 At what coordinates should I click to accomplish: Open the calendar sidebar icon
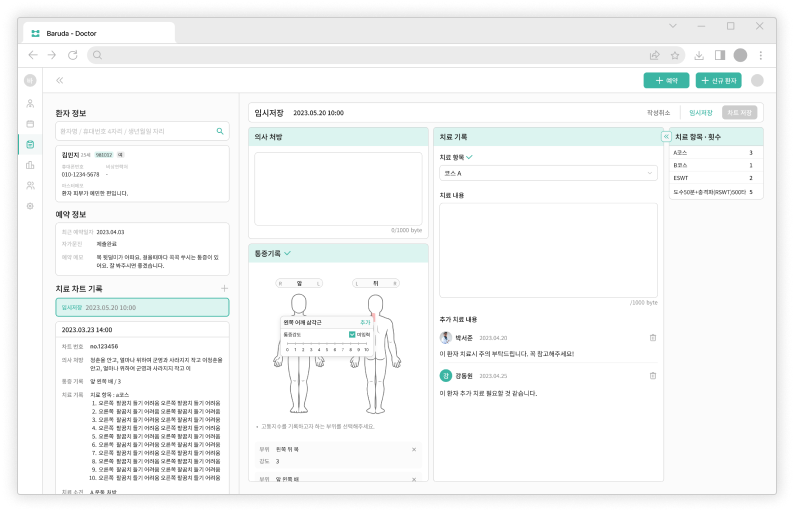[x=30, y=124]
